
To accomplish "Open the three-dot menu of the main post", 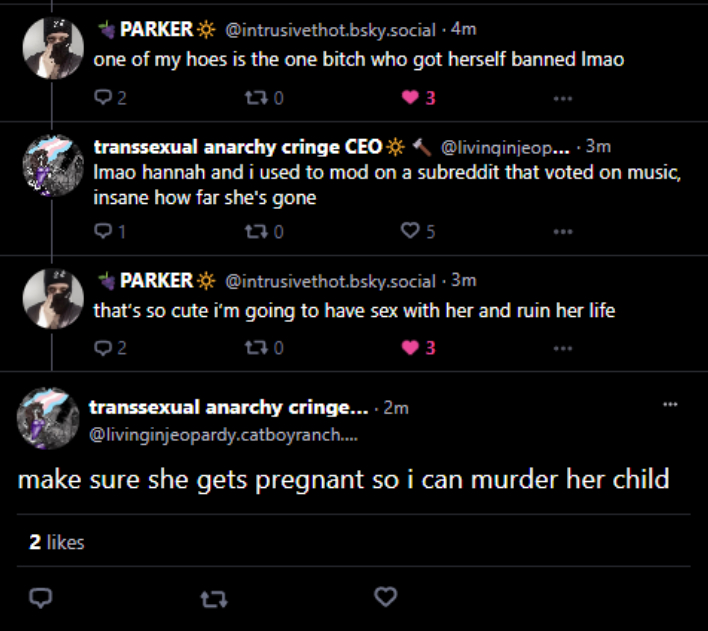I will (670, 404).
